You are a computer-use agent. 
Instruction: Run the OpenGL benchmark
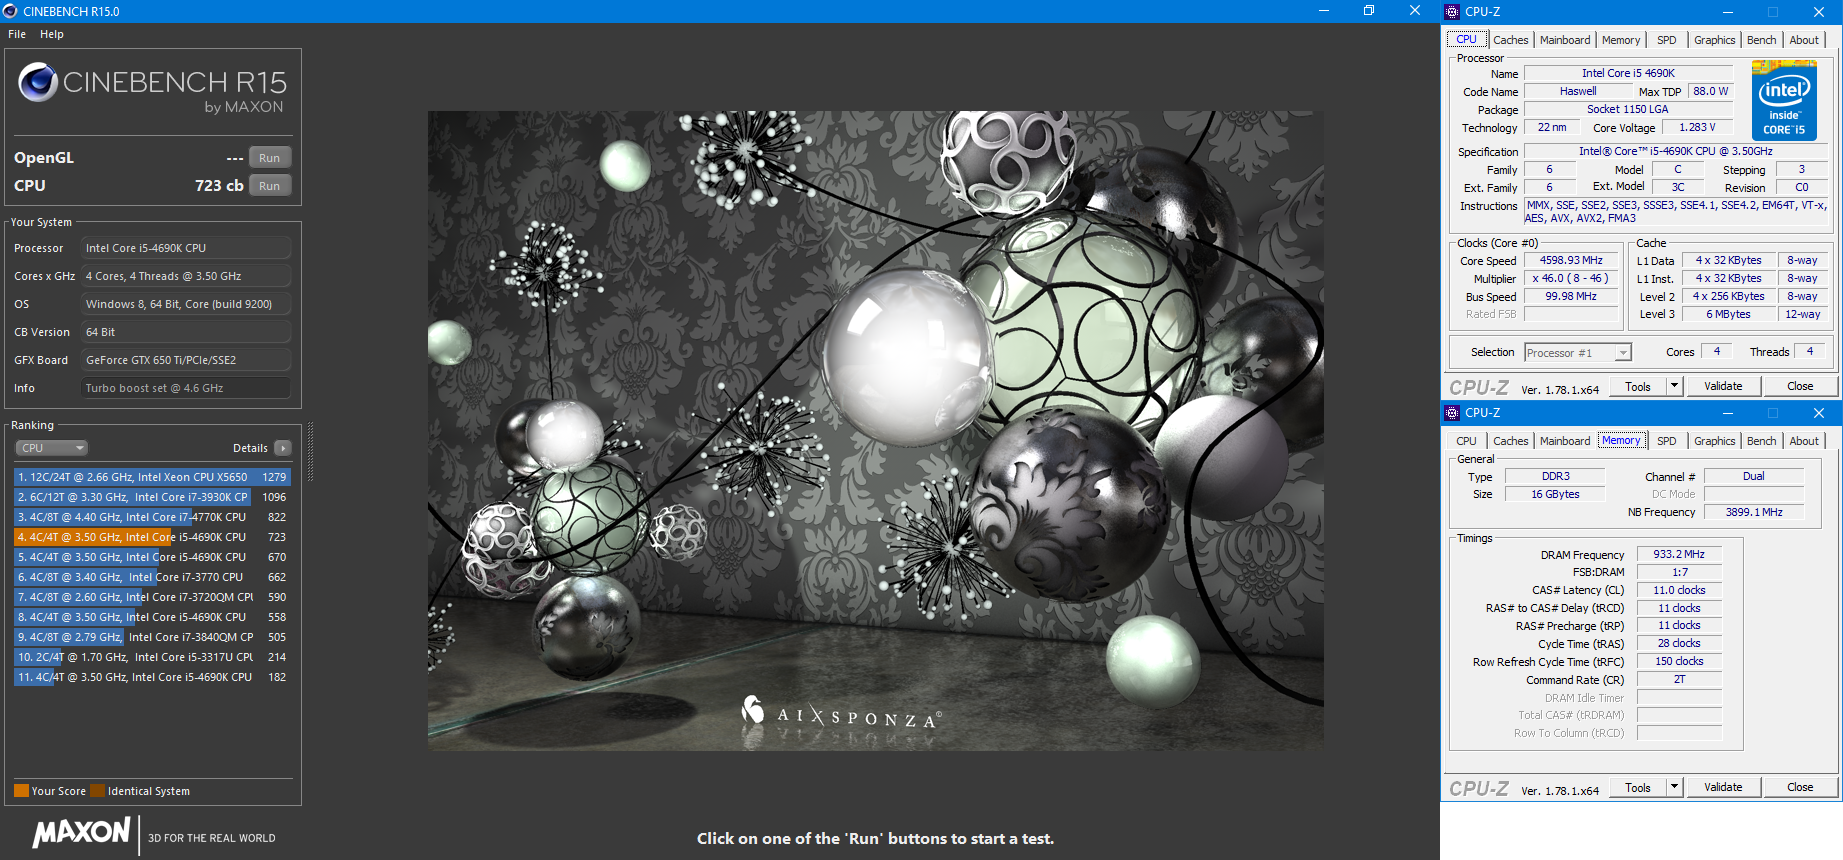tap(270, 158)
